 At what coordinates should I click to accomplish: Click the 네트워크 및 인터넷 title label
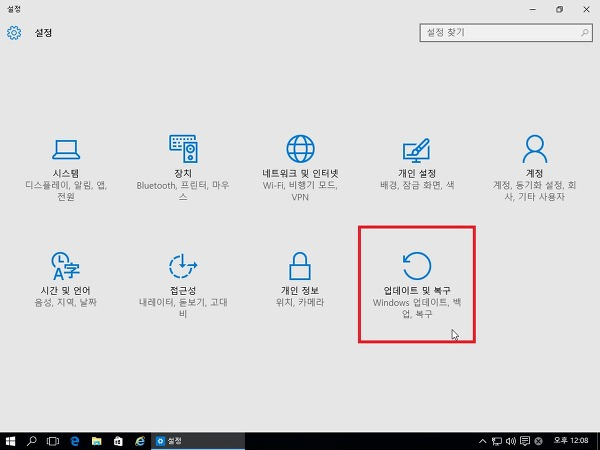(x=300, y=173)
